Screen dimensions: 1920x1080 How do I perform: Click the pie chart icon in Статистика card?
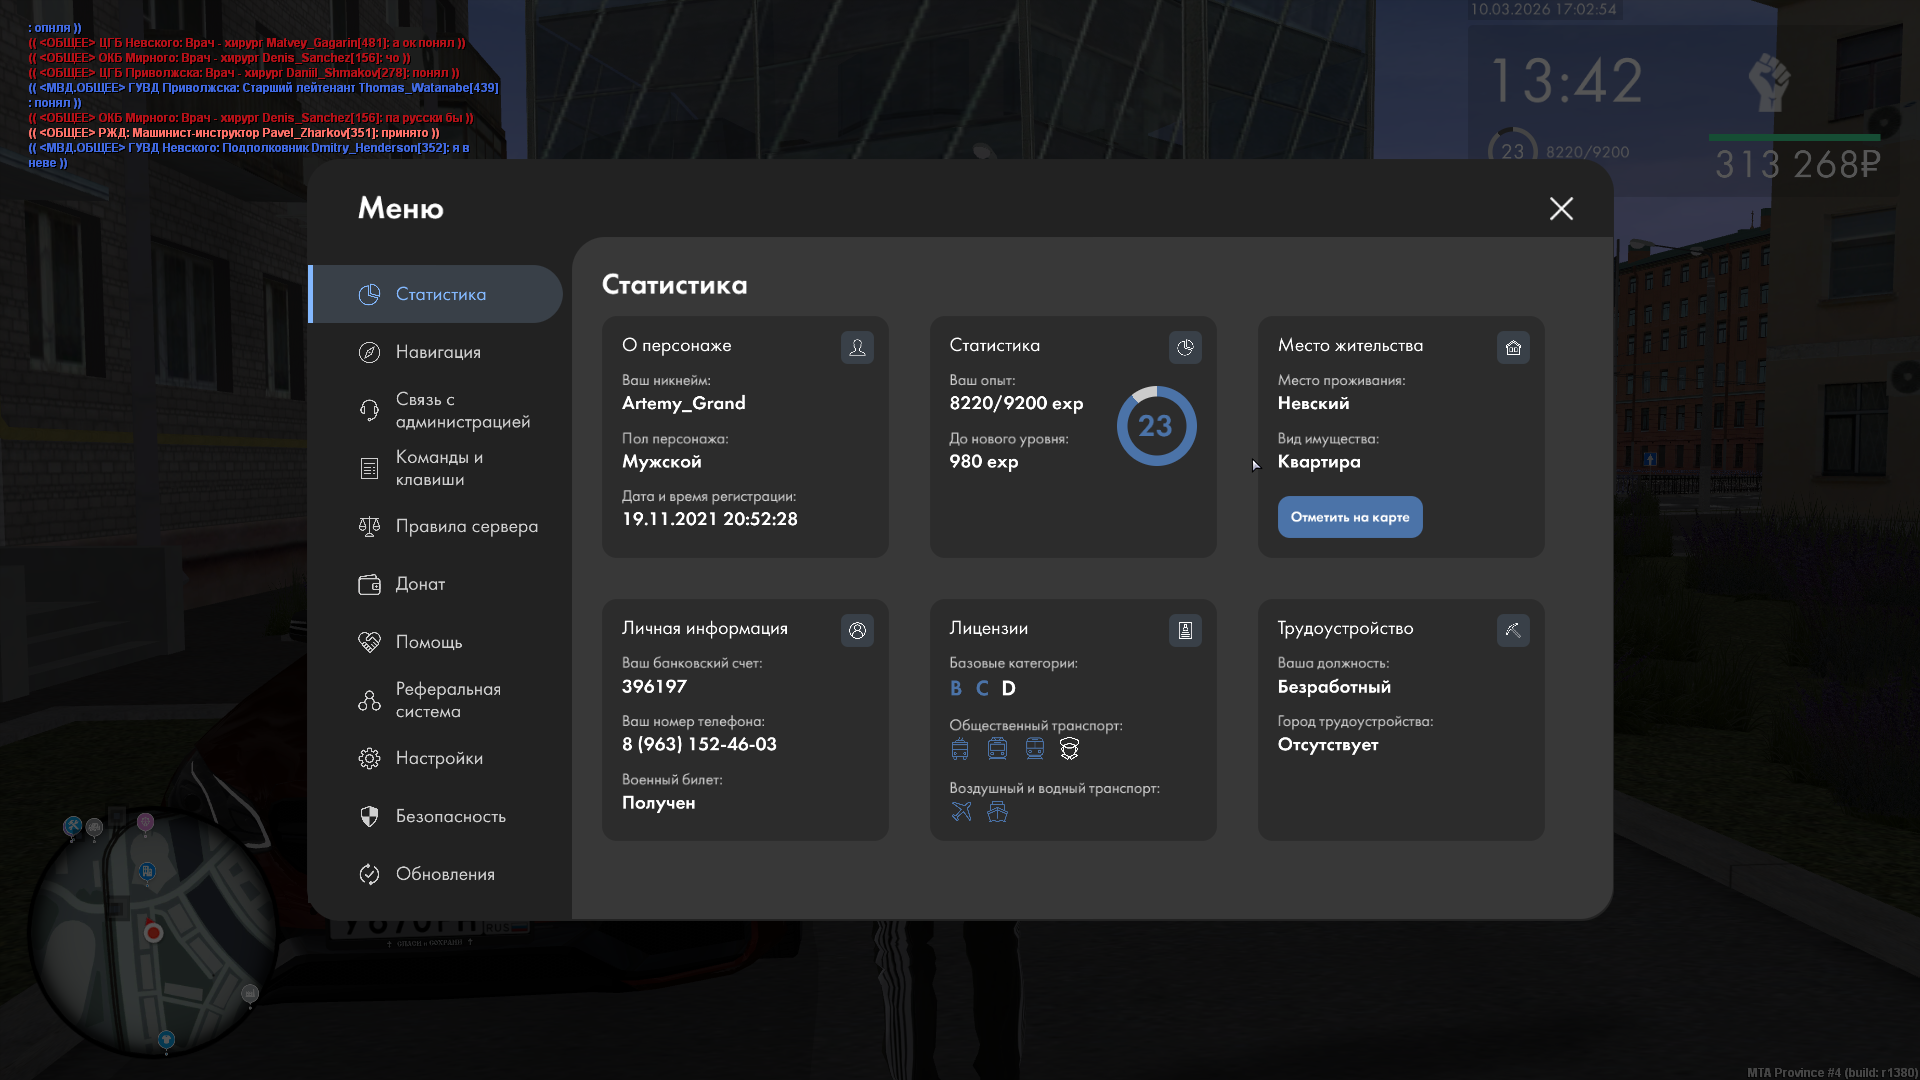(x=1185, y=347)
